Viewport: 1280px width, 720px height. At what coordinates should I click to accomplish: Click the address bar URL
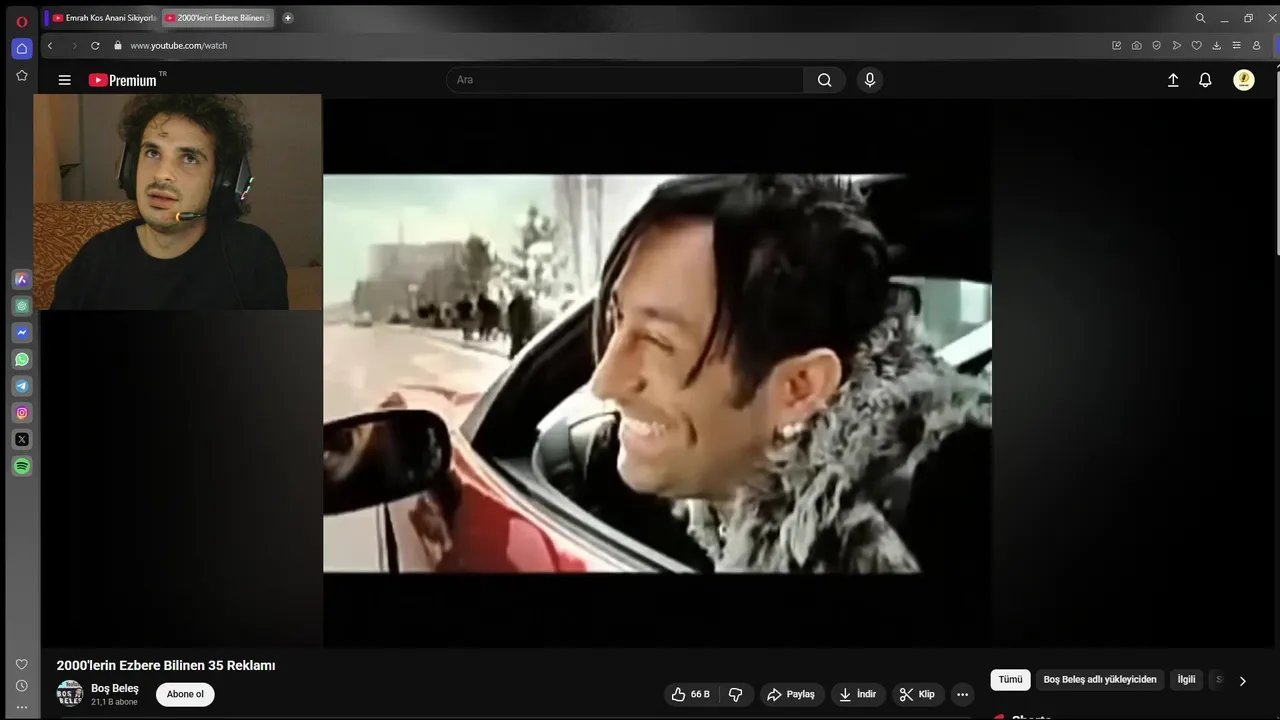click(178, 45)
